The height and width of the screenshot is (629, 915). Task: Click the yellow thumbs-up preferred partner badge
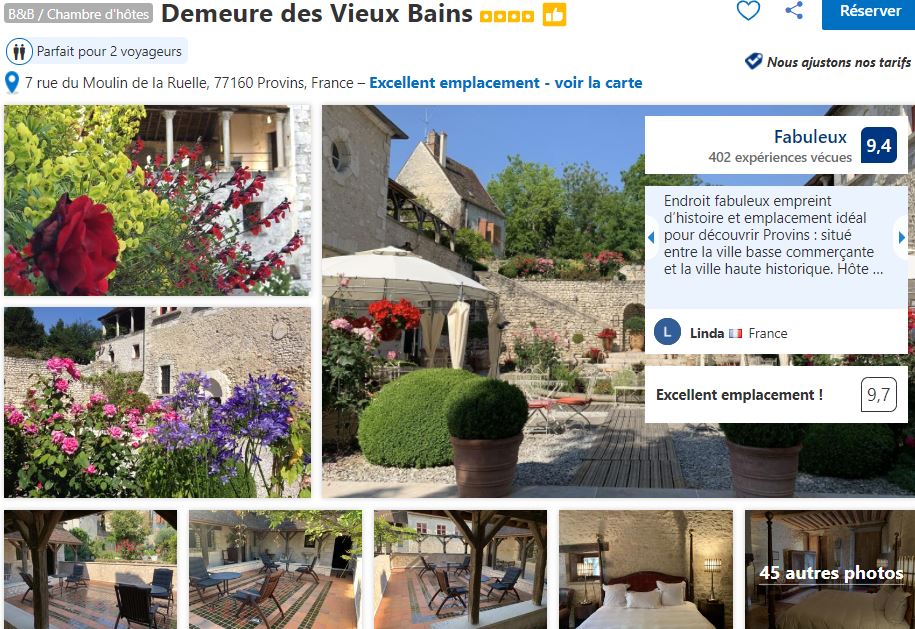click(554, 15)
